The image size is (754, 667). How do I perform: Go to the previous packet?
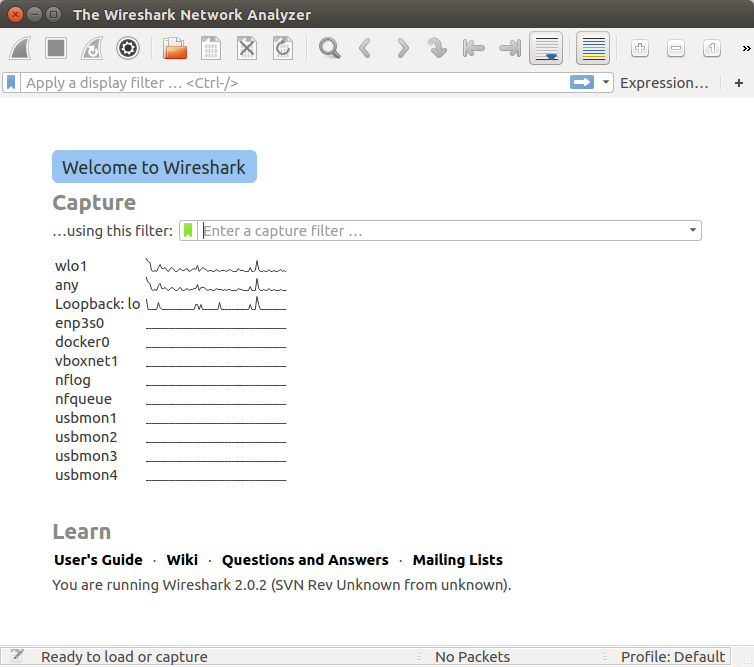coord(365,48)
